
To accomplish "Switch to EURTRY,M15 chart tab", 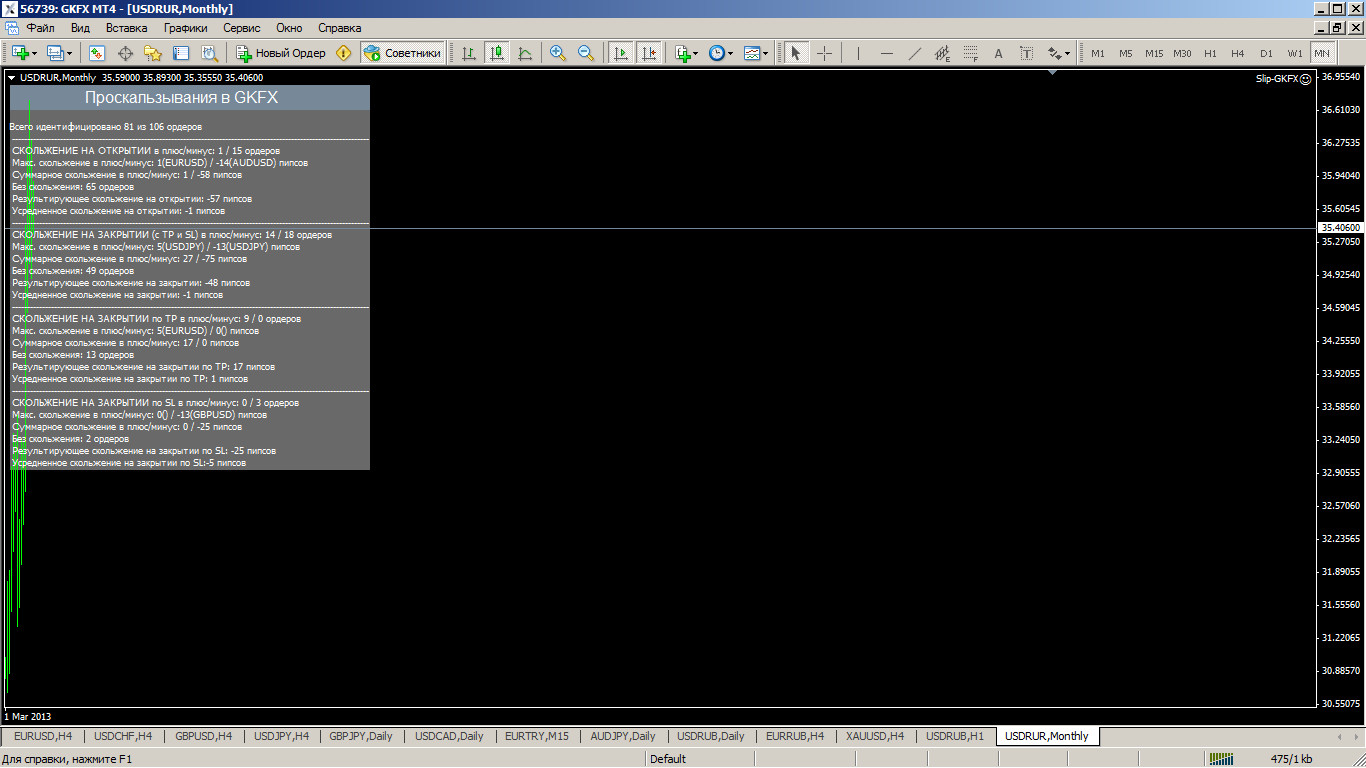I will click(x=536, y=736).
